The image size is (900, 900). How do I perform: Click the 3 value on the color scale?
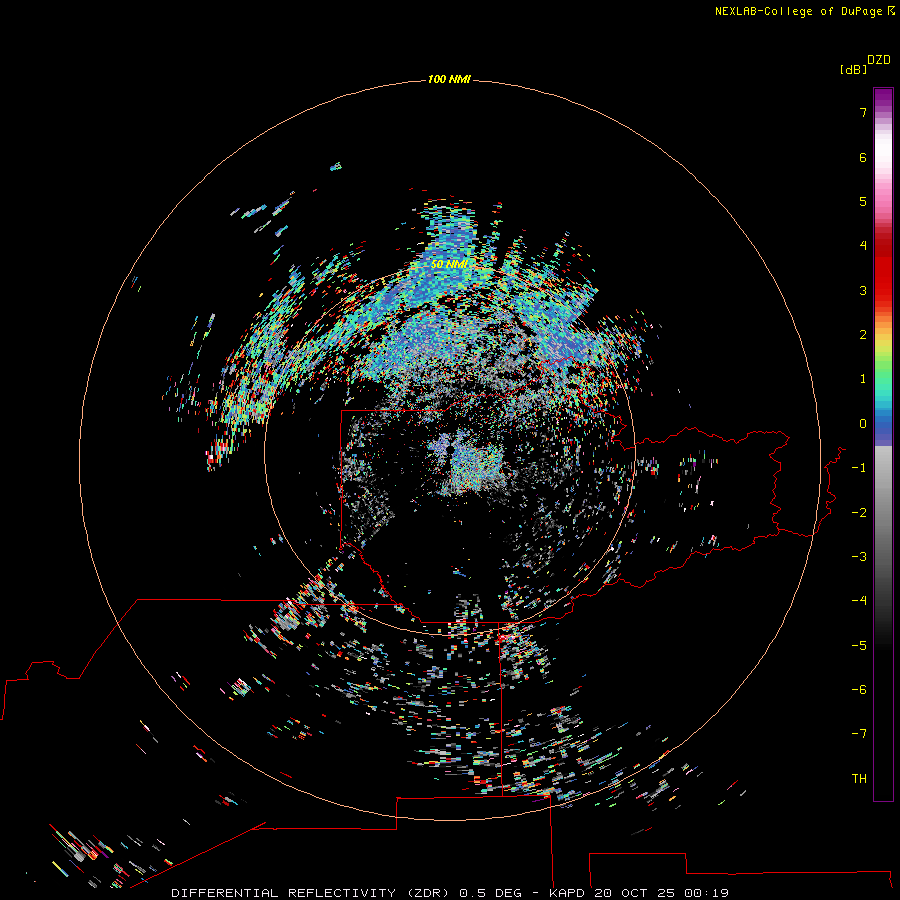[863, 291]
